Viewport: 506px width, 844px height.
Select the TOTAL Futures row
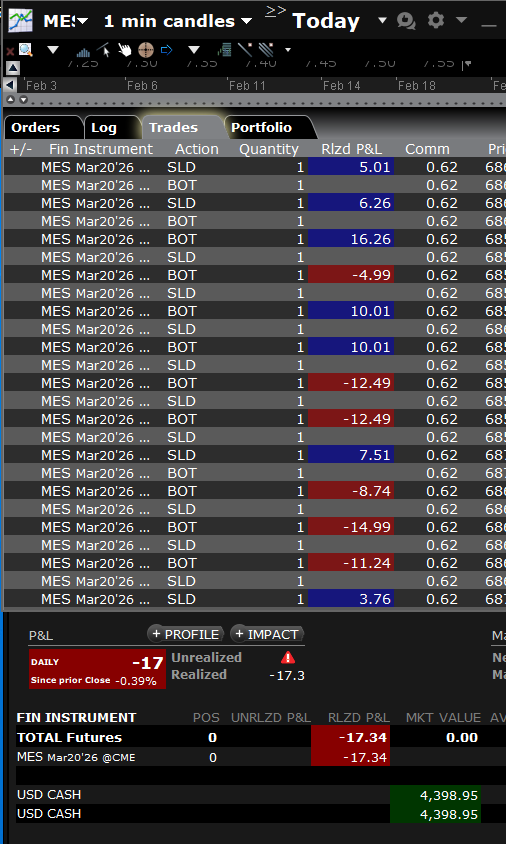click(261, 737)
